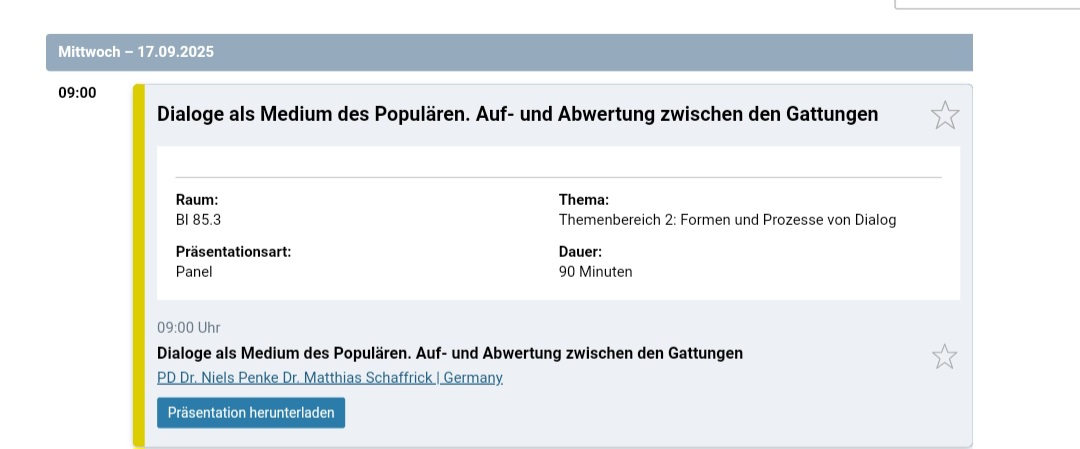Star the 09:00 Uhr presentation entry
This screenshot has width=1080, height=449.
(944, 356)
